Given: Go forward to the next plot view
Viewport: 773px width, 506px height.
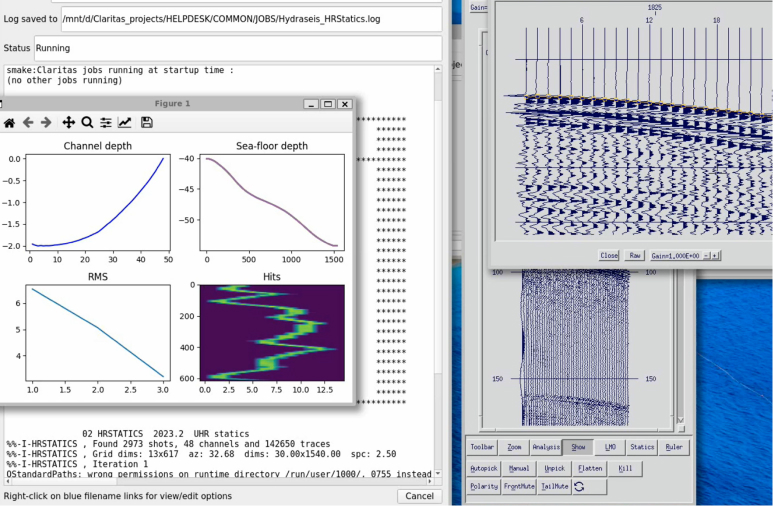Looking at the screenshot, I should click(x=46, y=123).
